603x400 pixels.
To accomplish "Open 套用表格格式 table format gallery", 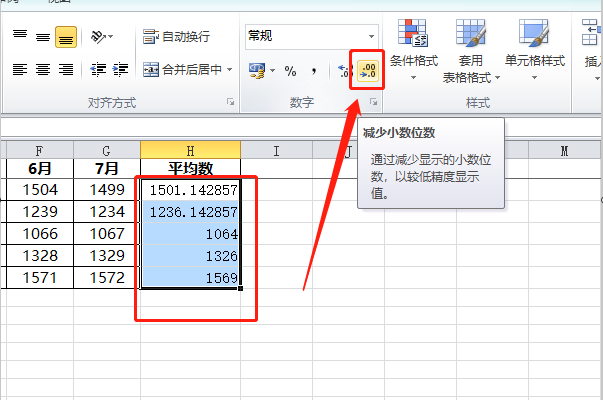I will click(x=470, y=51).
